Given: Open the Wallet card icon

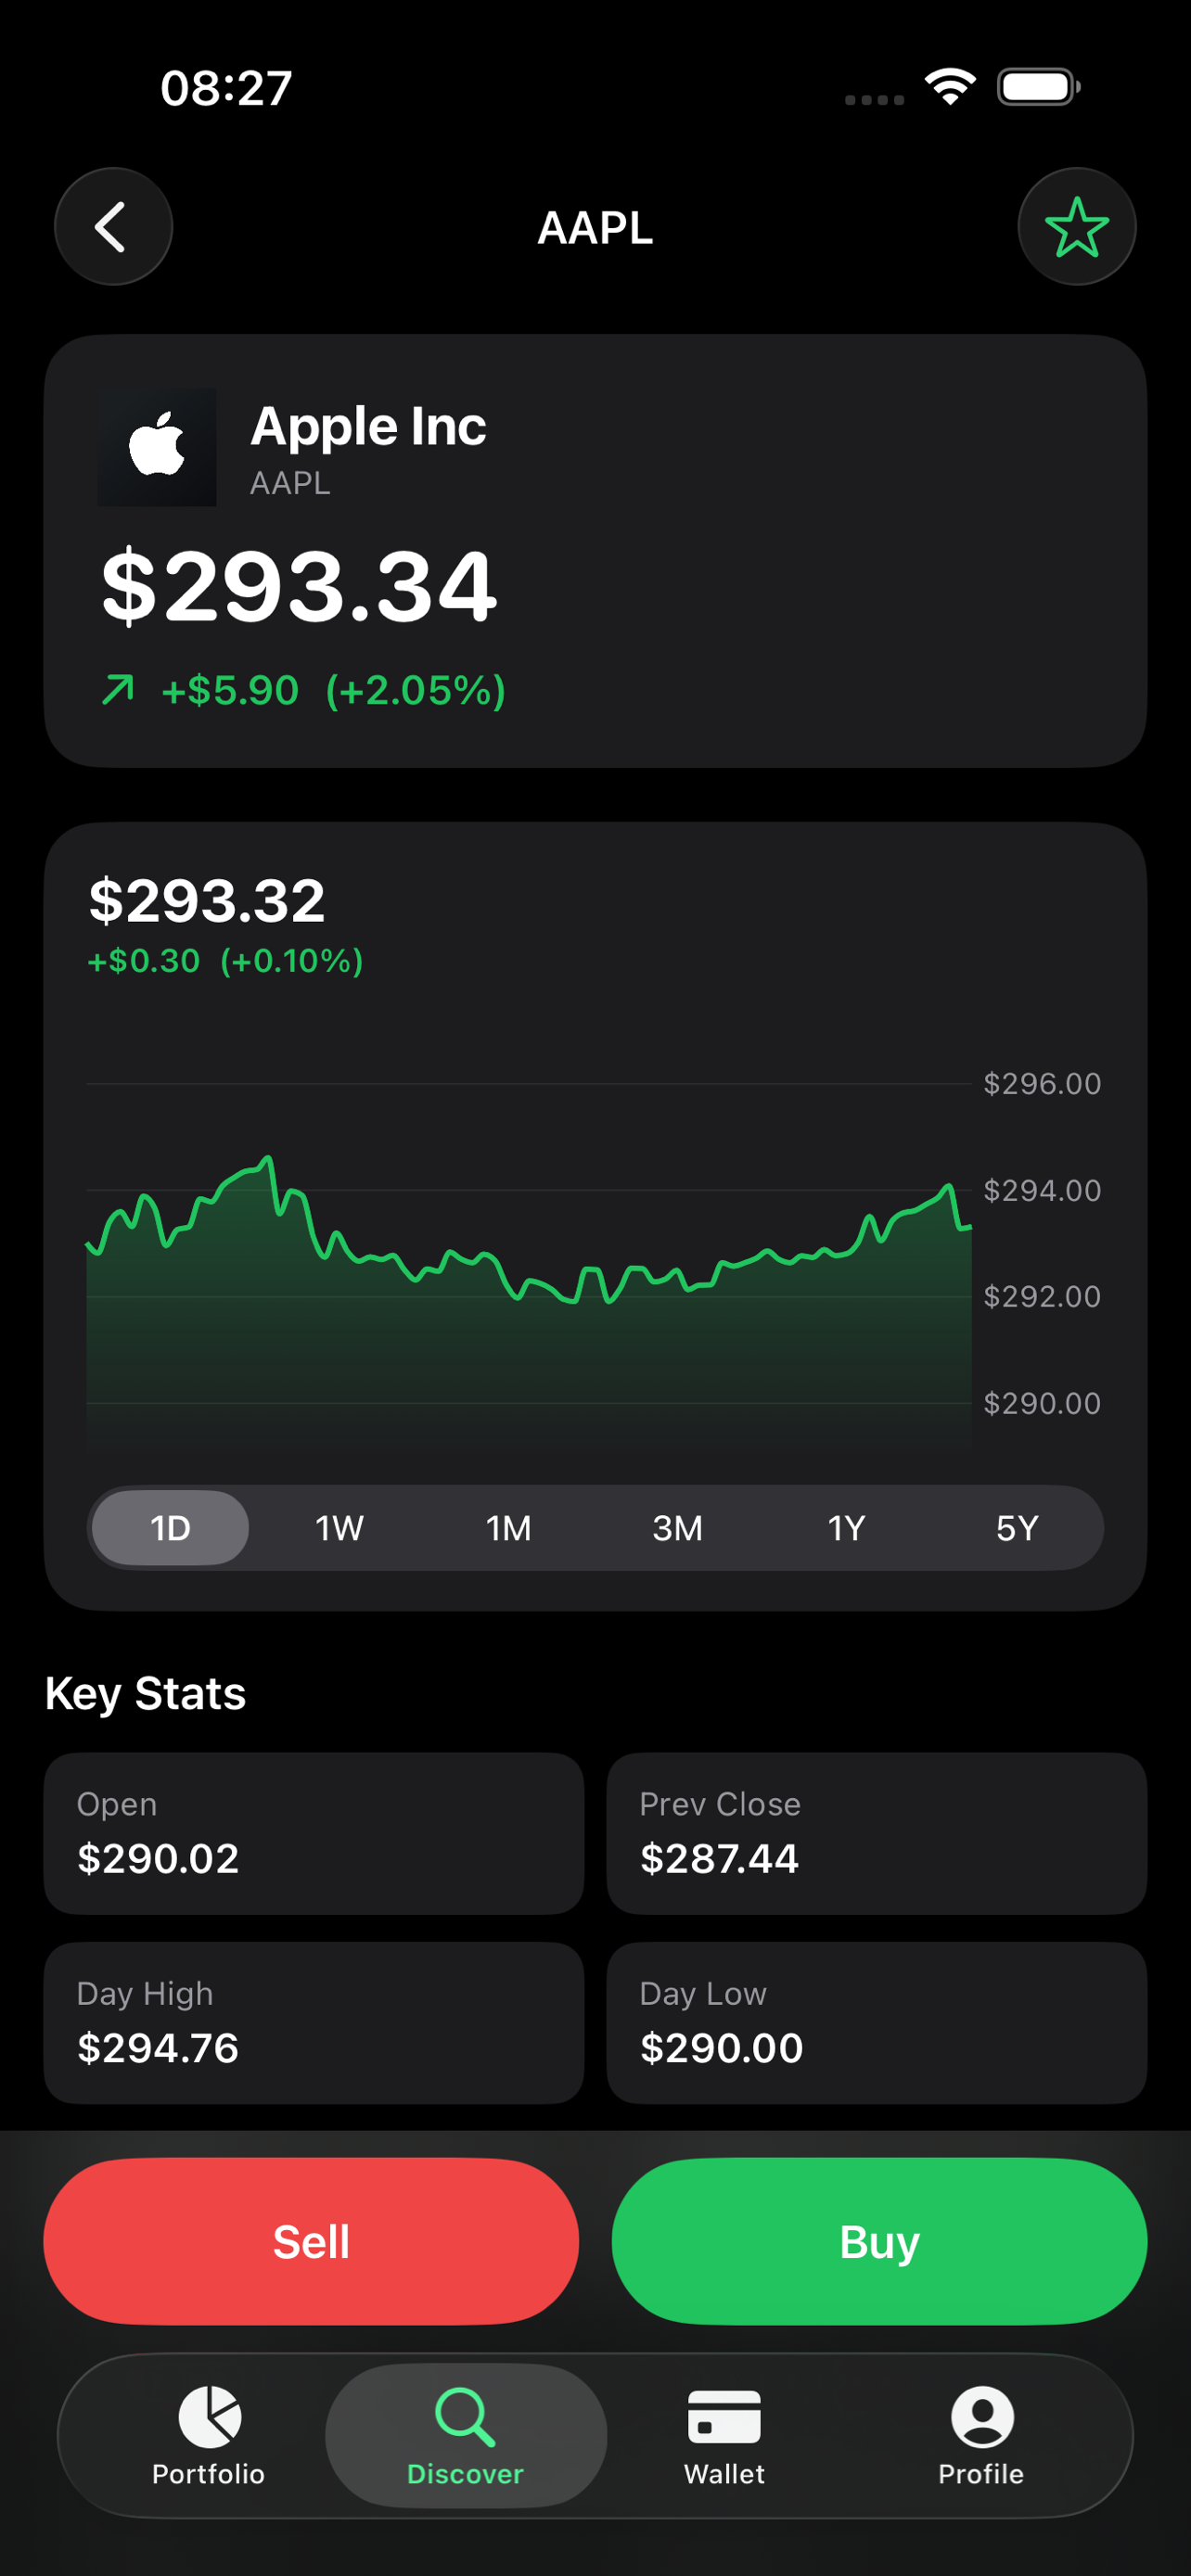Looking at the screenshot, I should coord(724,2417).
